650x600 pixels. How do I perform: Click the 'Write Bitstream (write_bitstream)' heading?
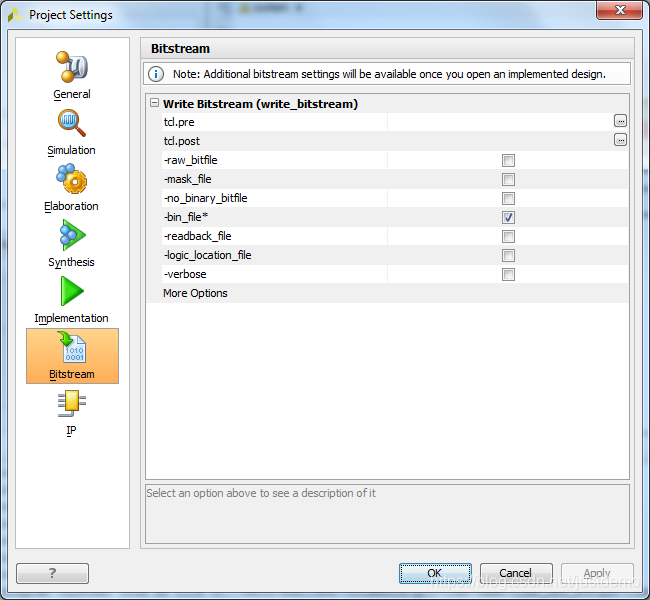click(260, 104)
